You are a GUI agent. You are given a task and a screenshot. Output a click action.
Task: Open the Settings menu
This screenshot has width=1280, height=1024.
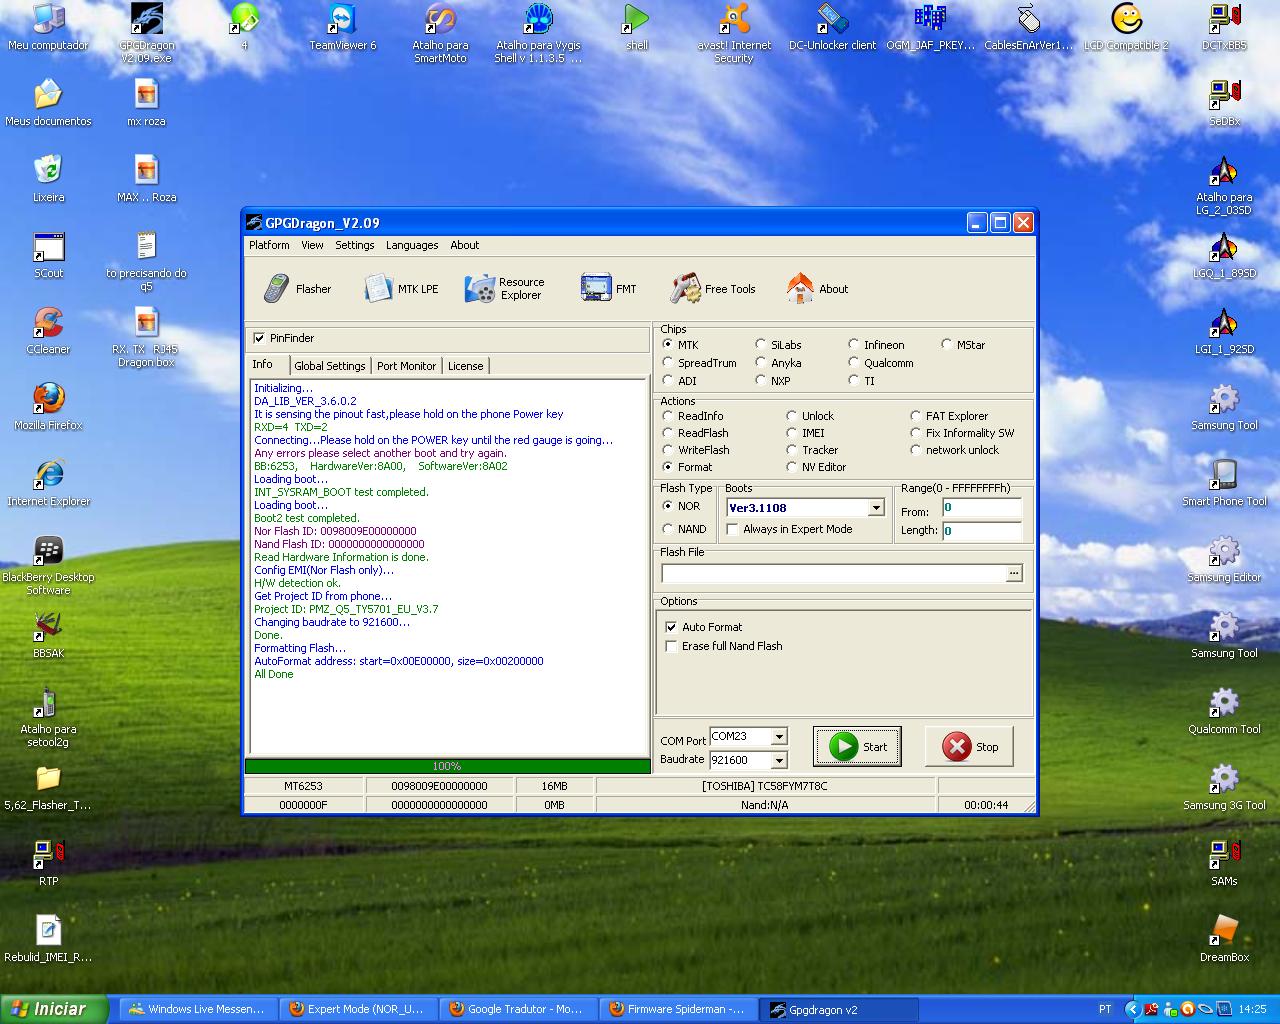tap(354, 245)
